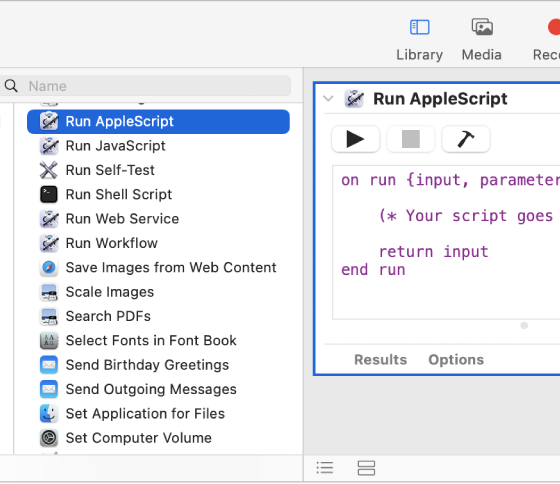This screenshot has height=484, width=560.
Task: Click the script editor text area
Action: (x=446, y=242)
